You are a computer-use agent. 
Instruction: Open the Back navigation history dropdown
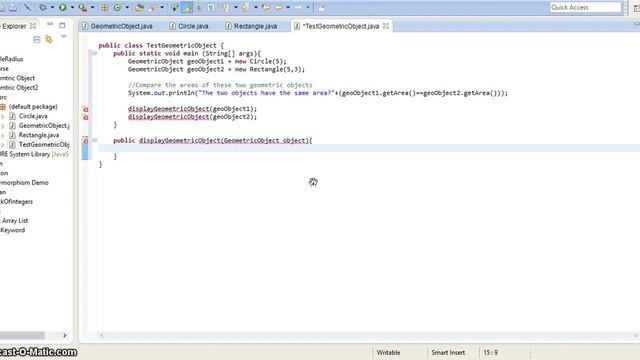tap(288, 7)
